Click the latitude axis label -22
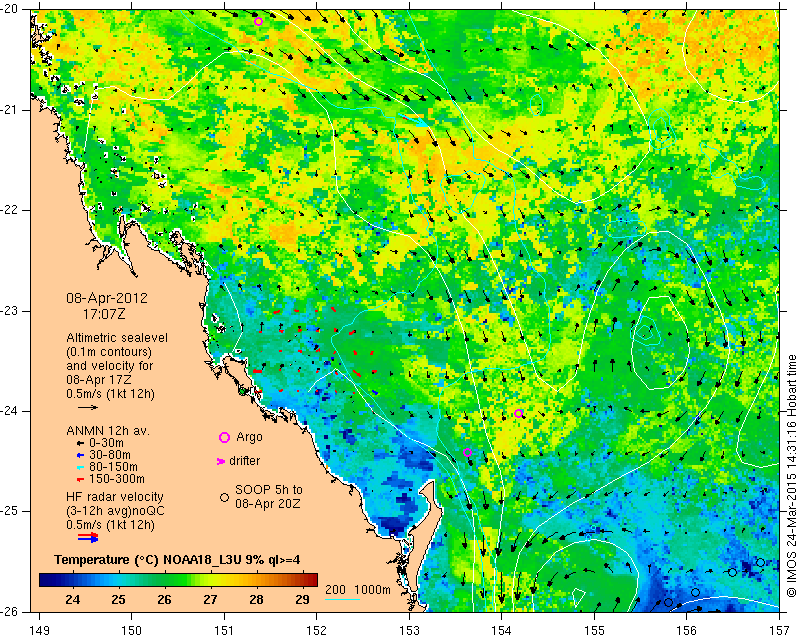The width and height of the screenshot is (800, 640). point(10,210)
